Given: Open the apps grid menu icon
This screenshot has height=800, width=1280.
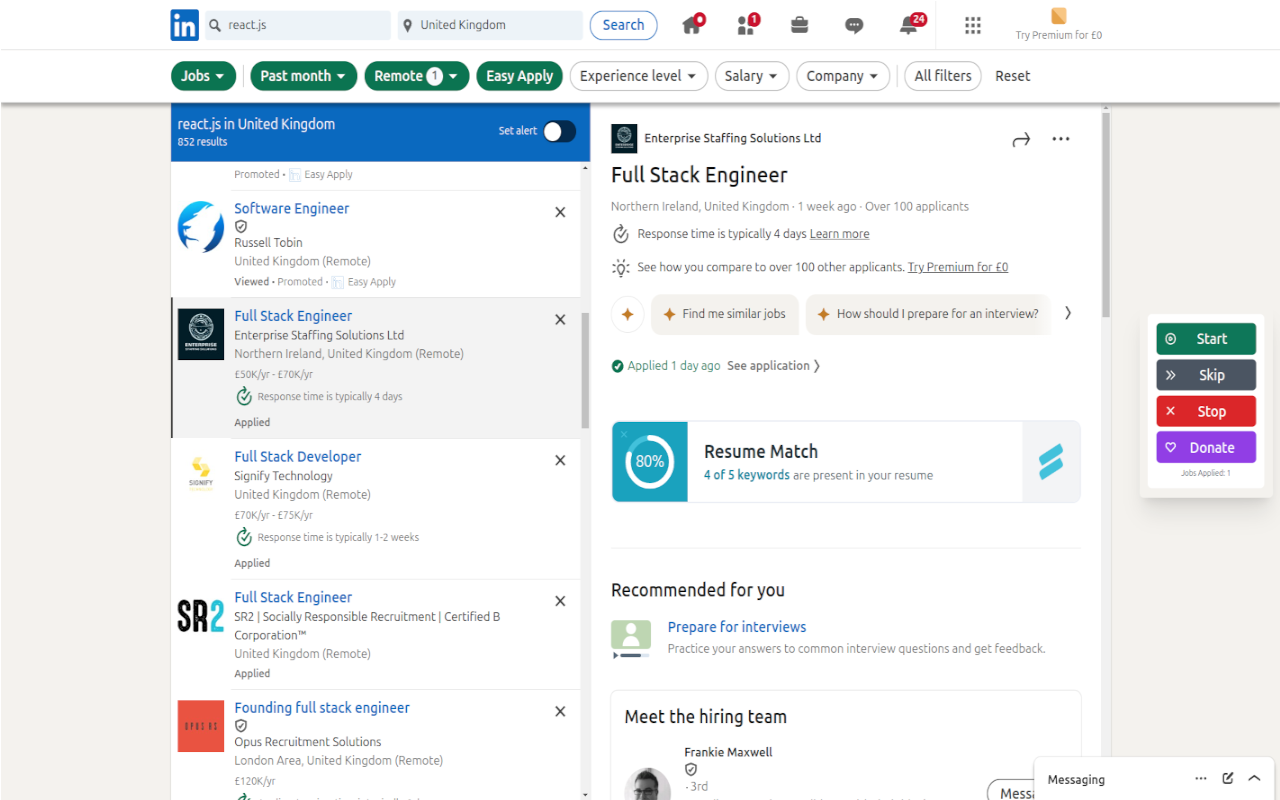Looking at the screenshot, I should (x=973, y=26).
